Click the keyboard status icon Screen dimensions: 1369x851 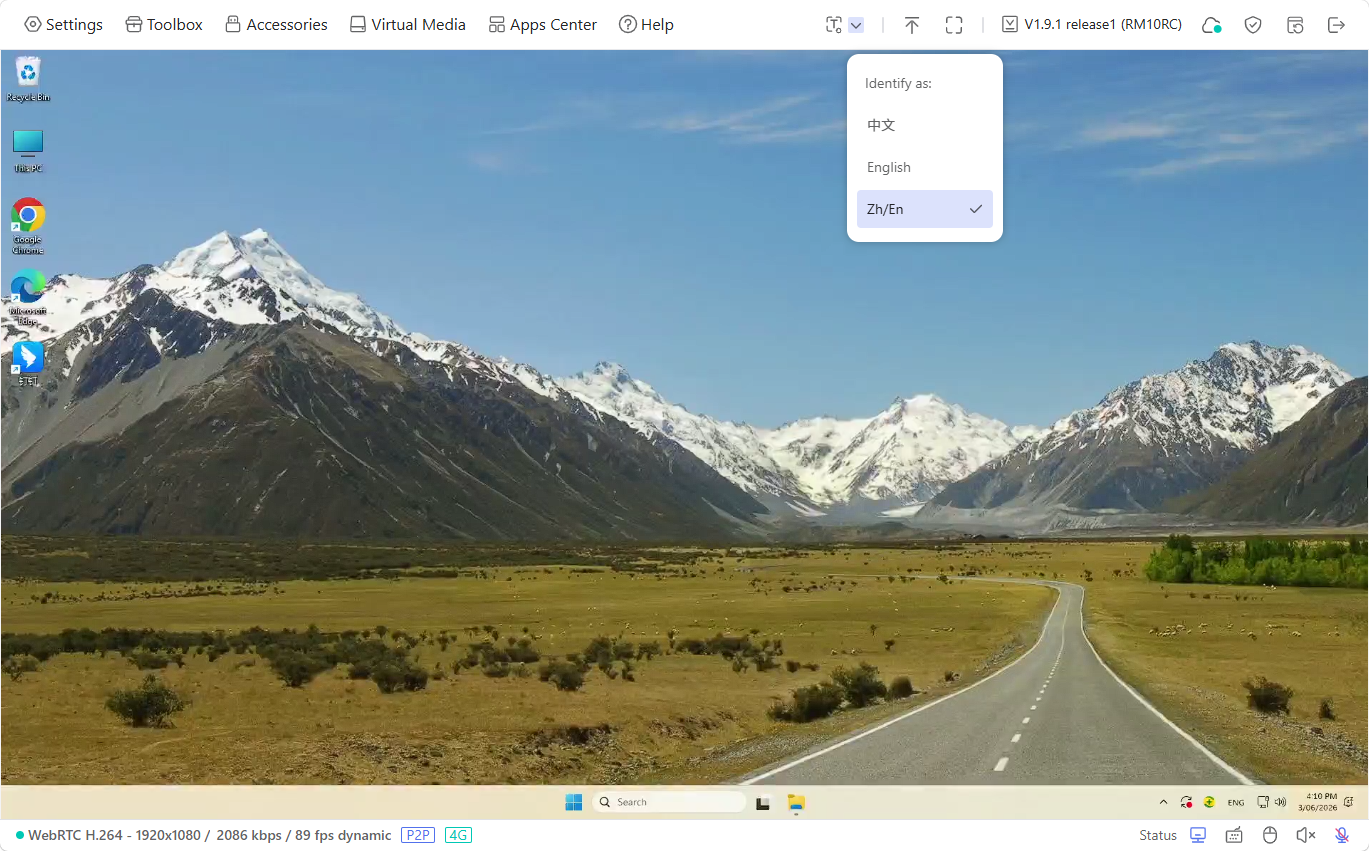pyautogui.click(x=1234, y=835)
